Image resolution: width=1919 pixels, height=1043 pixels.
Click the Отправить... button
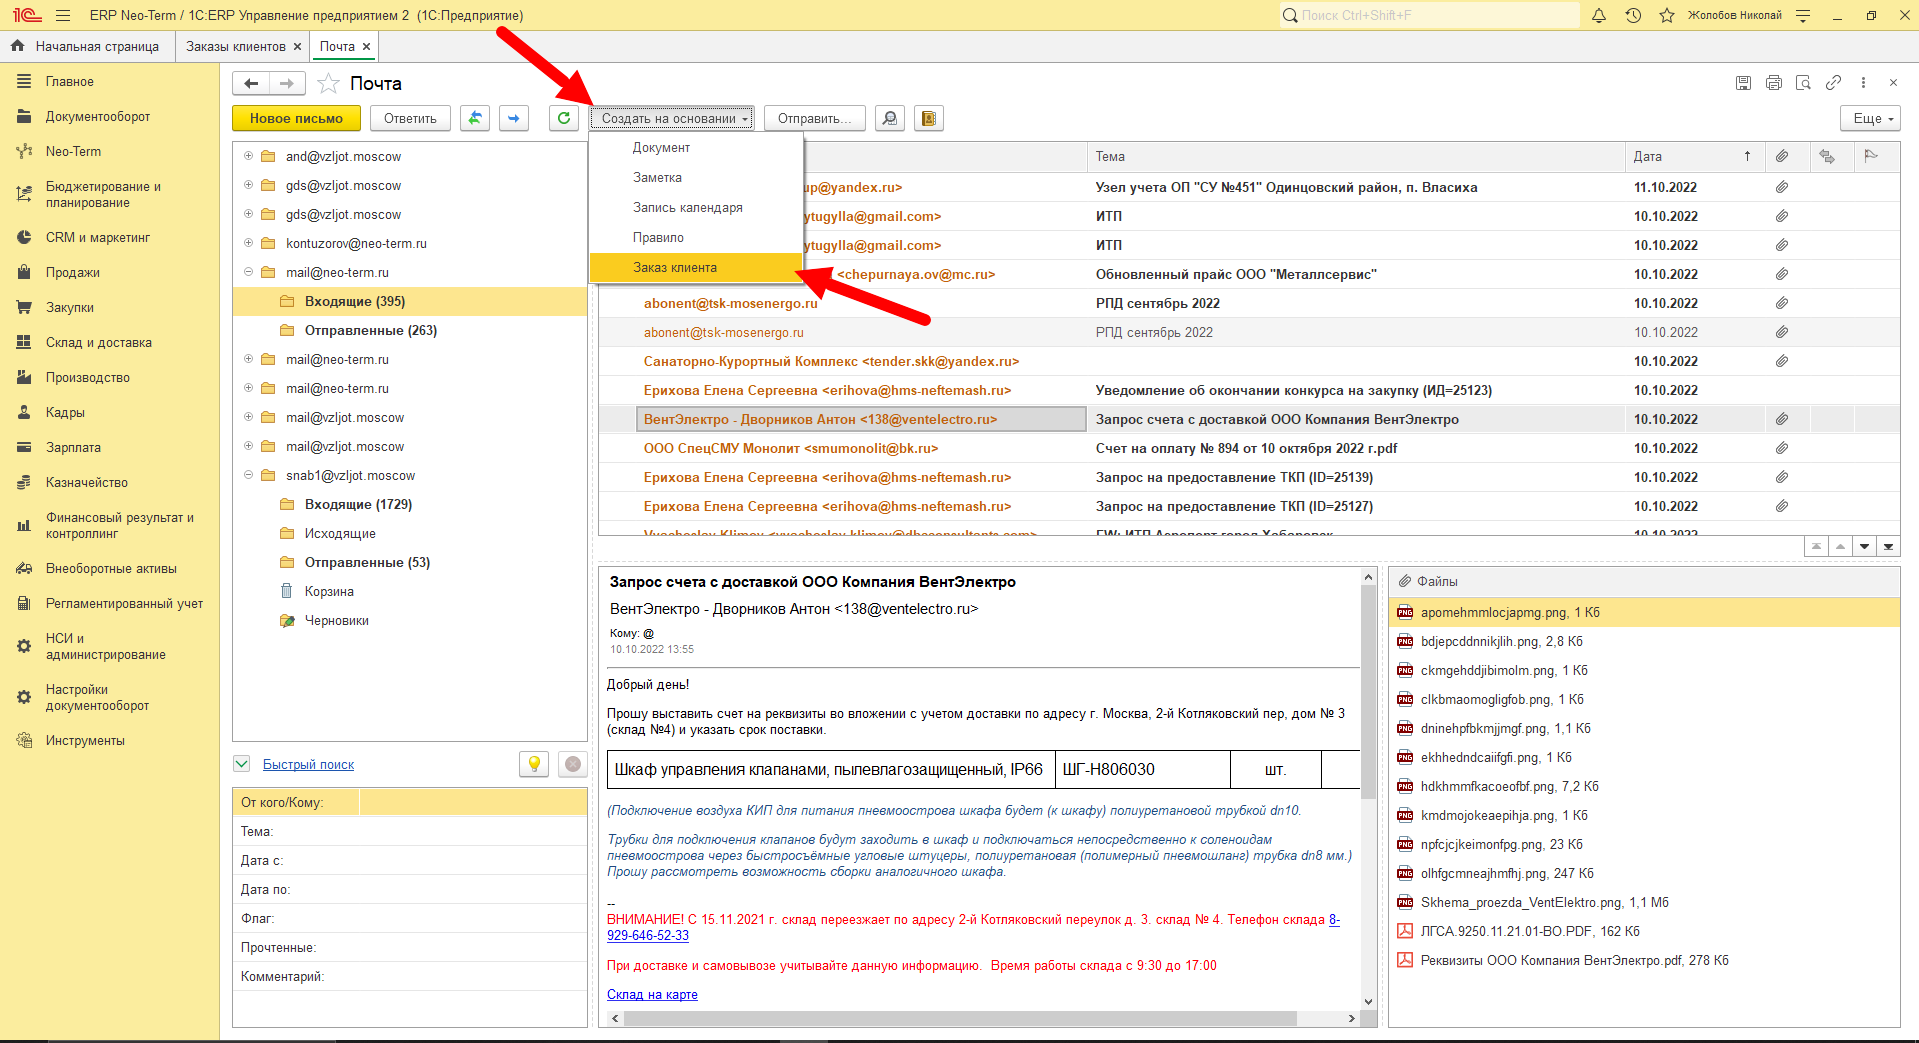pyautogui.click(x=815, y=118)
